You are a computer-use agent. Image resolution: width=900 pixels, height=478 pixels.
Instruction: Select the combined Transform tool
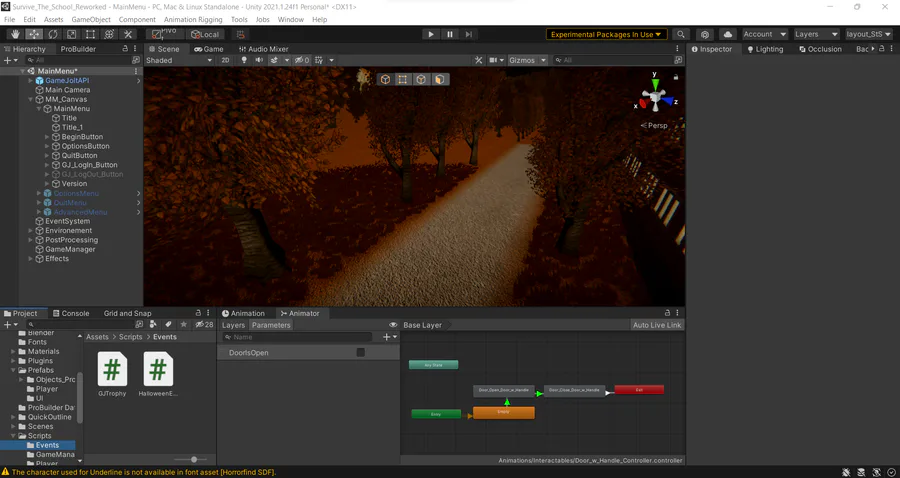click(x=109, y=34)
